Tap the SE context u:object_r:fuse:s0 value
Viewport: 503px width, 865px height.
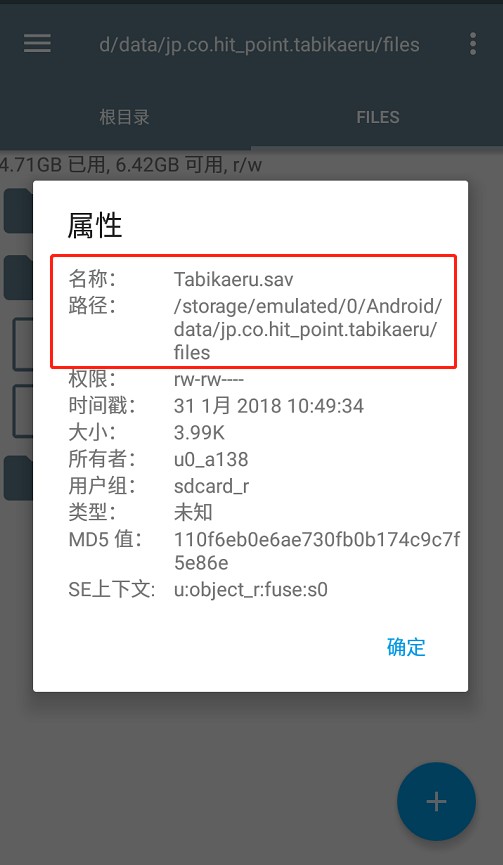250,590
